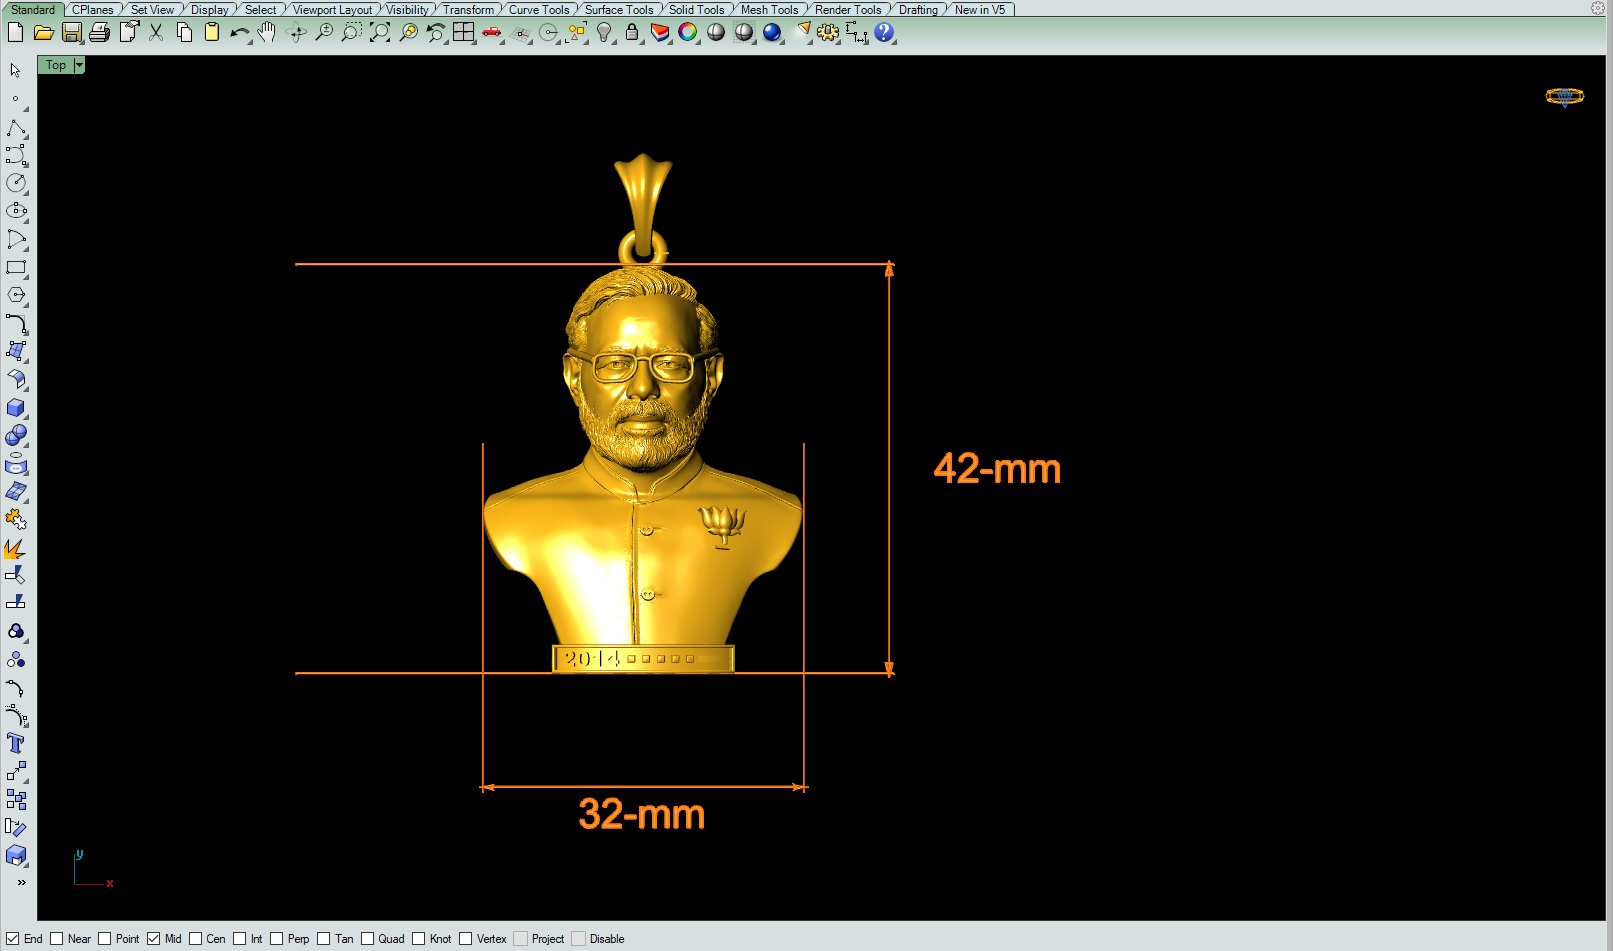Screen dimensions: 1613x951
Task: Click the blue sphere Render icon
Action: coord(772,32)
